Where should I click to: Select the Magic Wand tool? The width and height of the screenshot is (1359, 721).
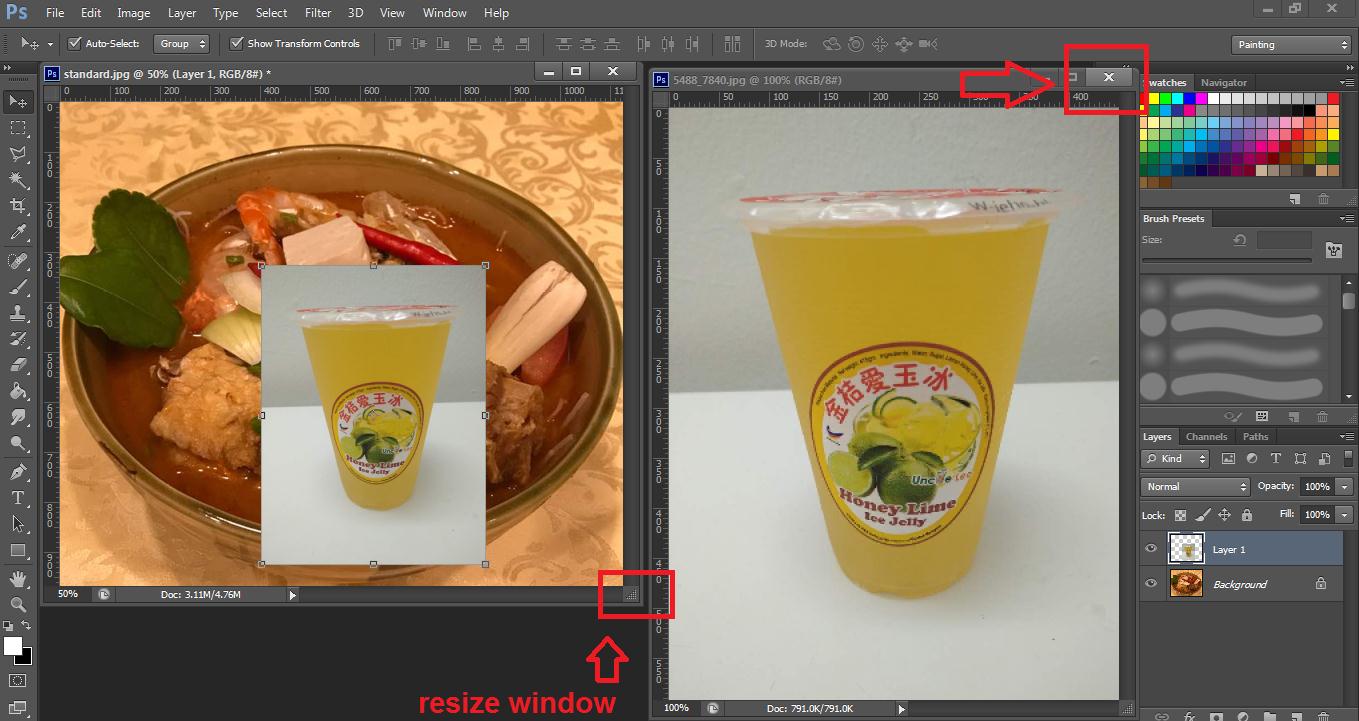point(18,180)
